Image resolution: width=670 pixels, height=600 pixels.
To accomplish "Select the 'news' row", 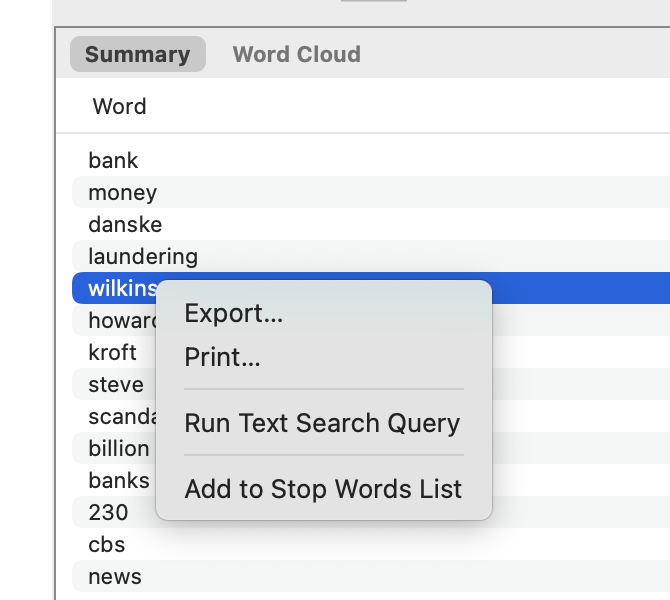I will click(x=115, y=576).
